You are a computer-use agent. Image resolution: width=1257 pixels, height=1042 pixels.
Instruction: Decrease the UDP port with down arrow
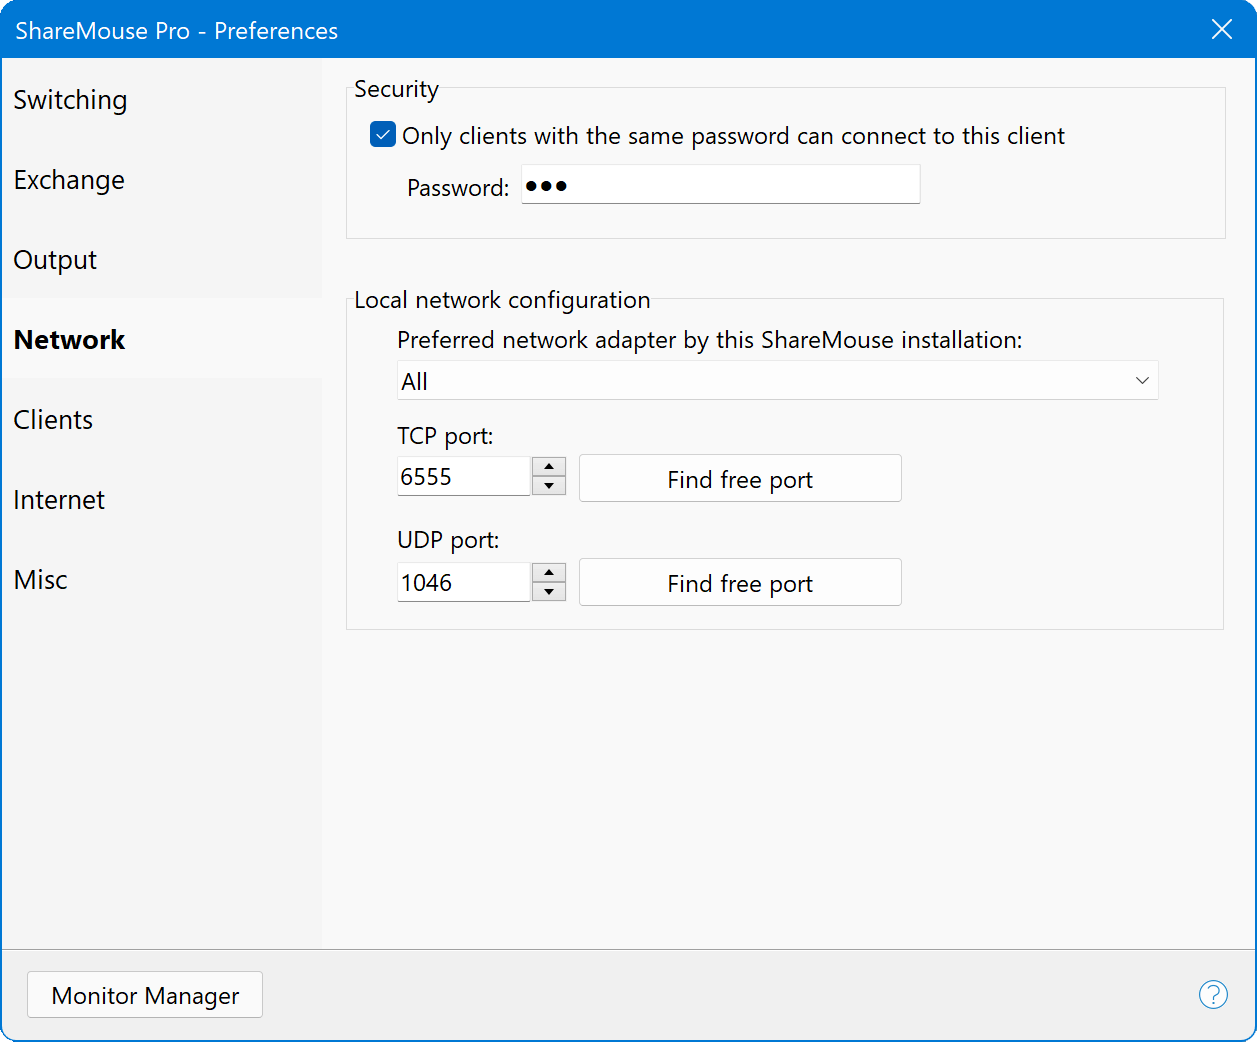[549, 591]
